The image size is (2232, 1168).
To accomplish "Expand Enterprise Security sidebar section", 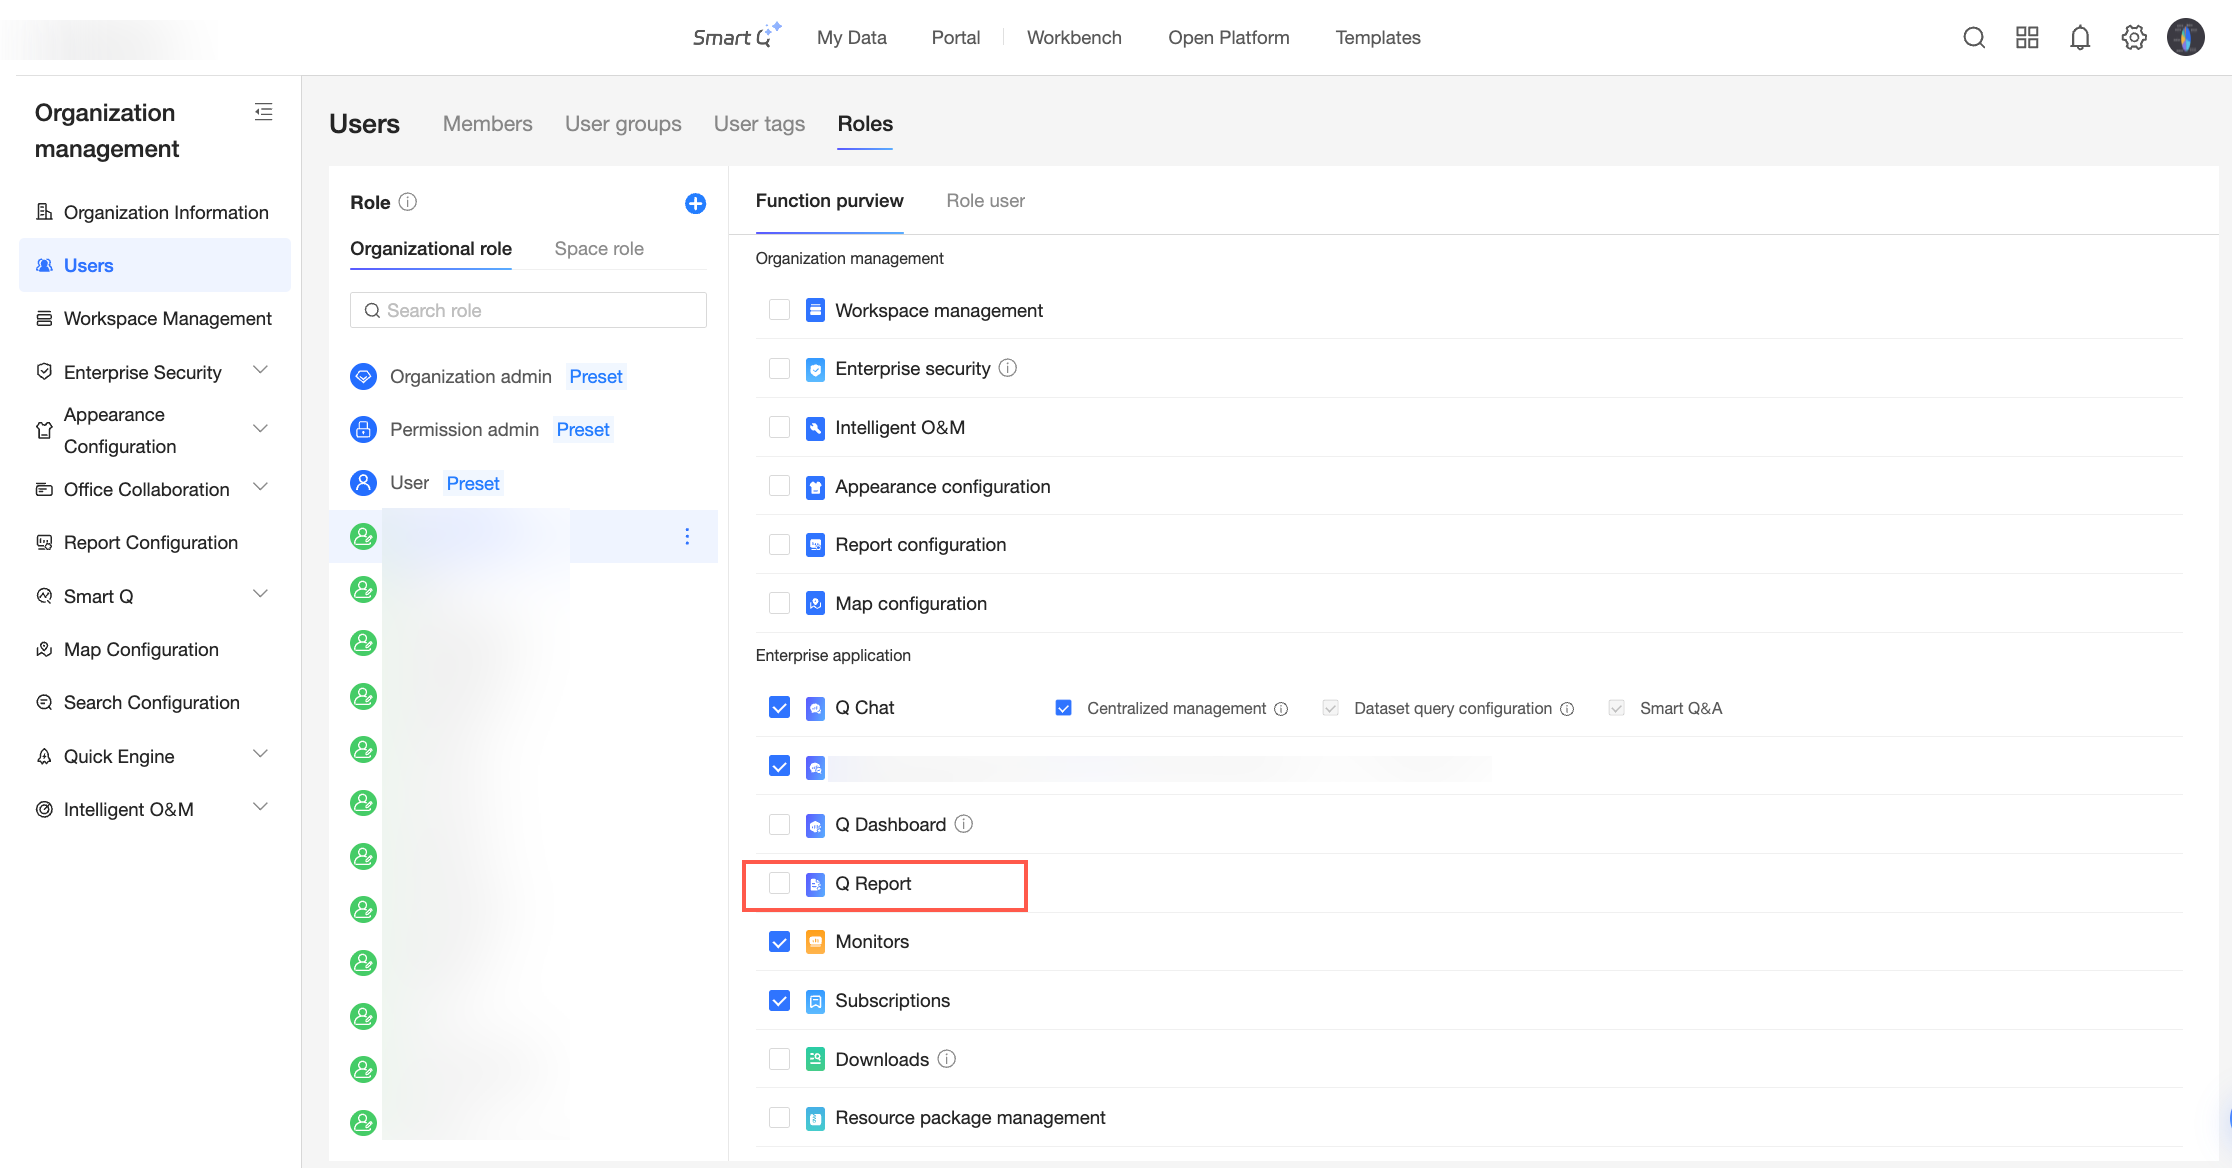I will tap(261, 371).
